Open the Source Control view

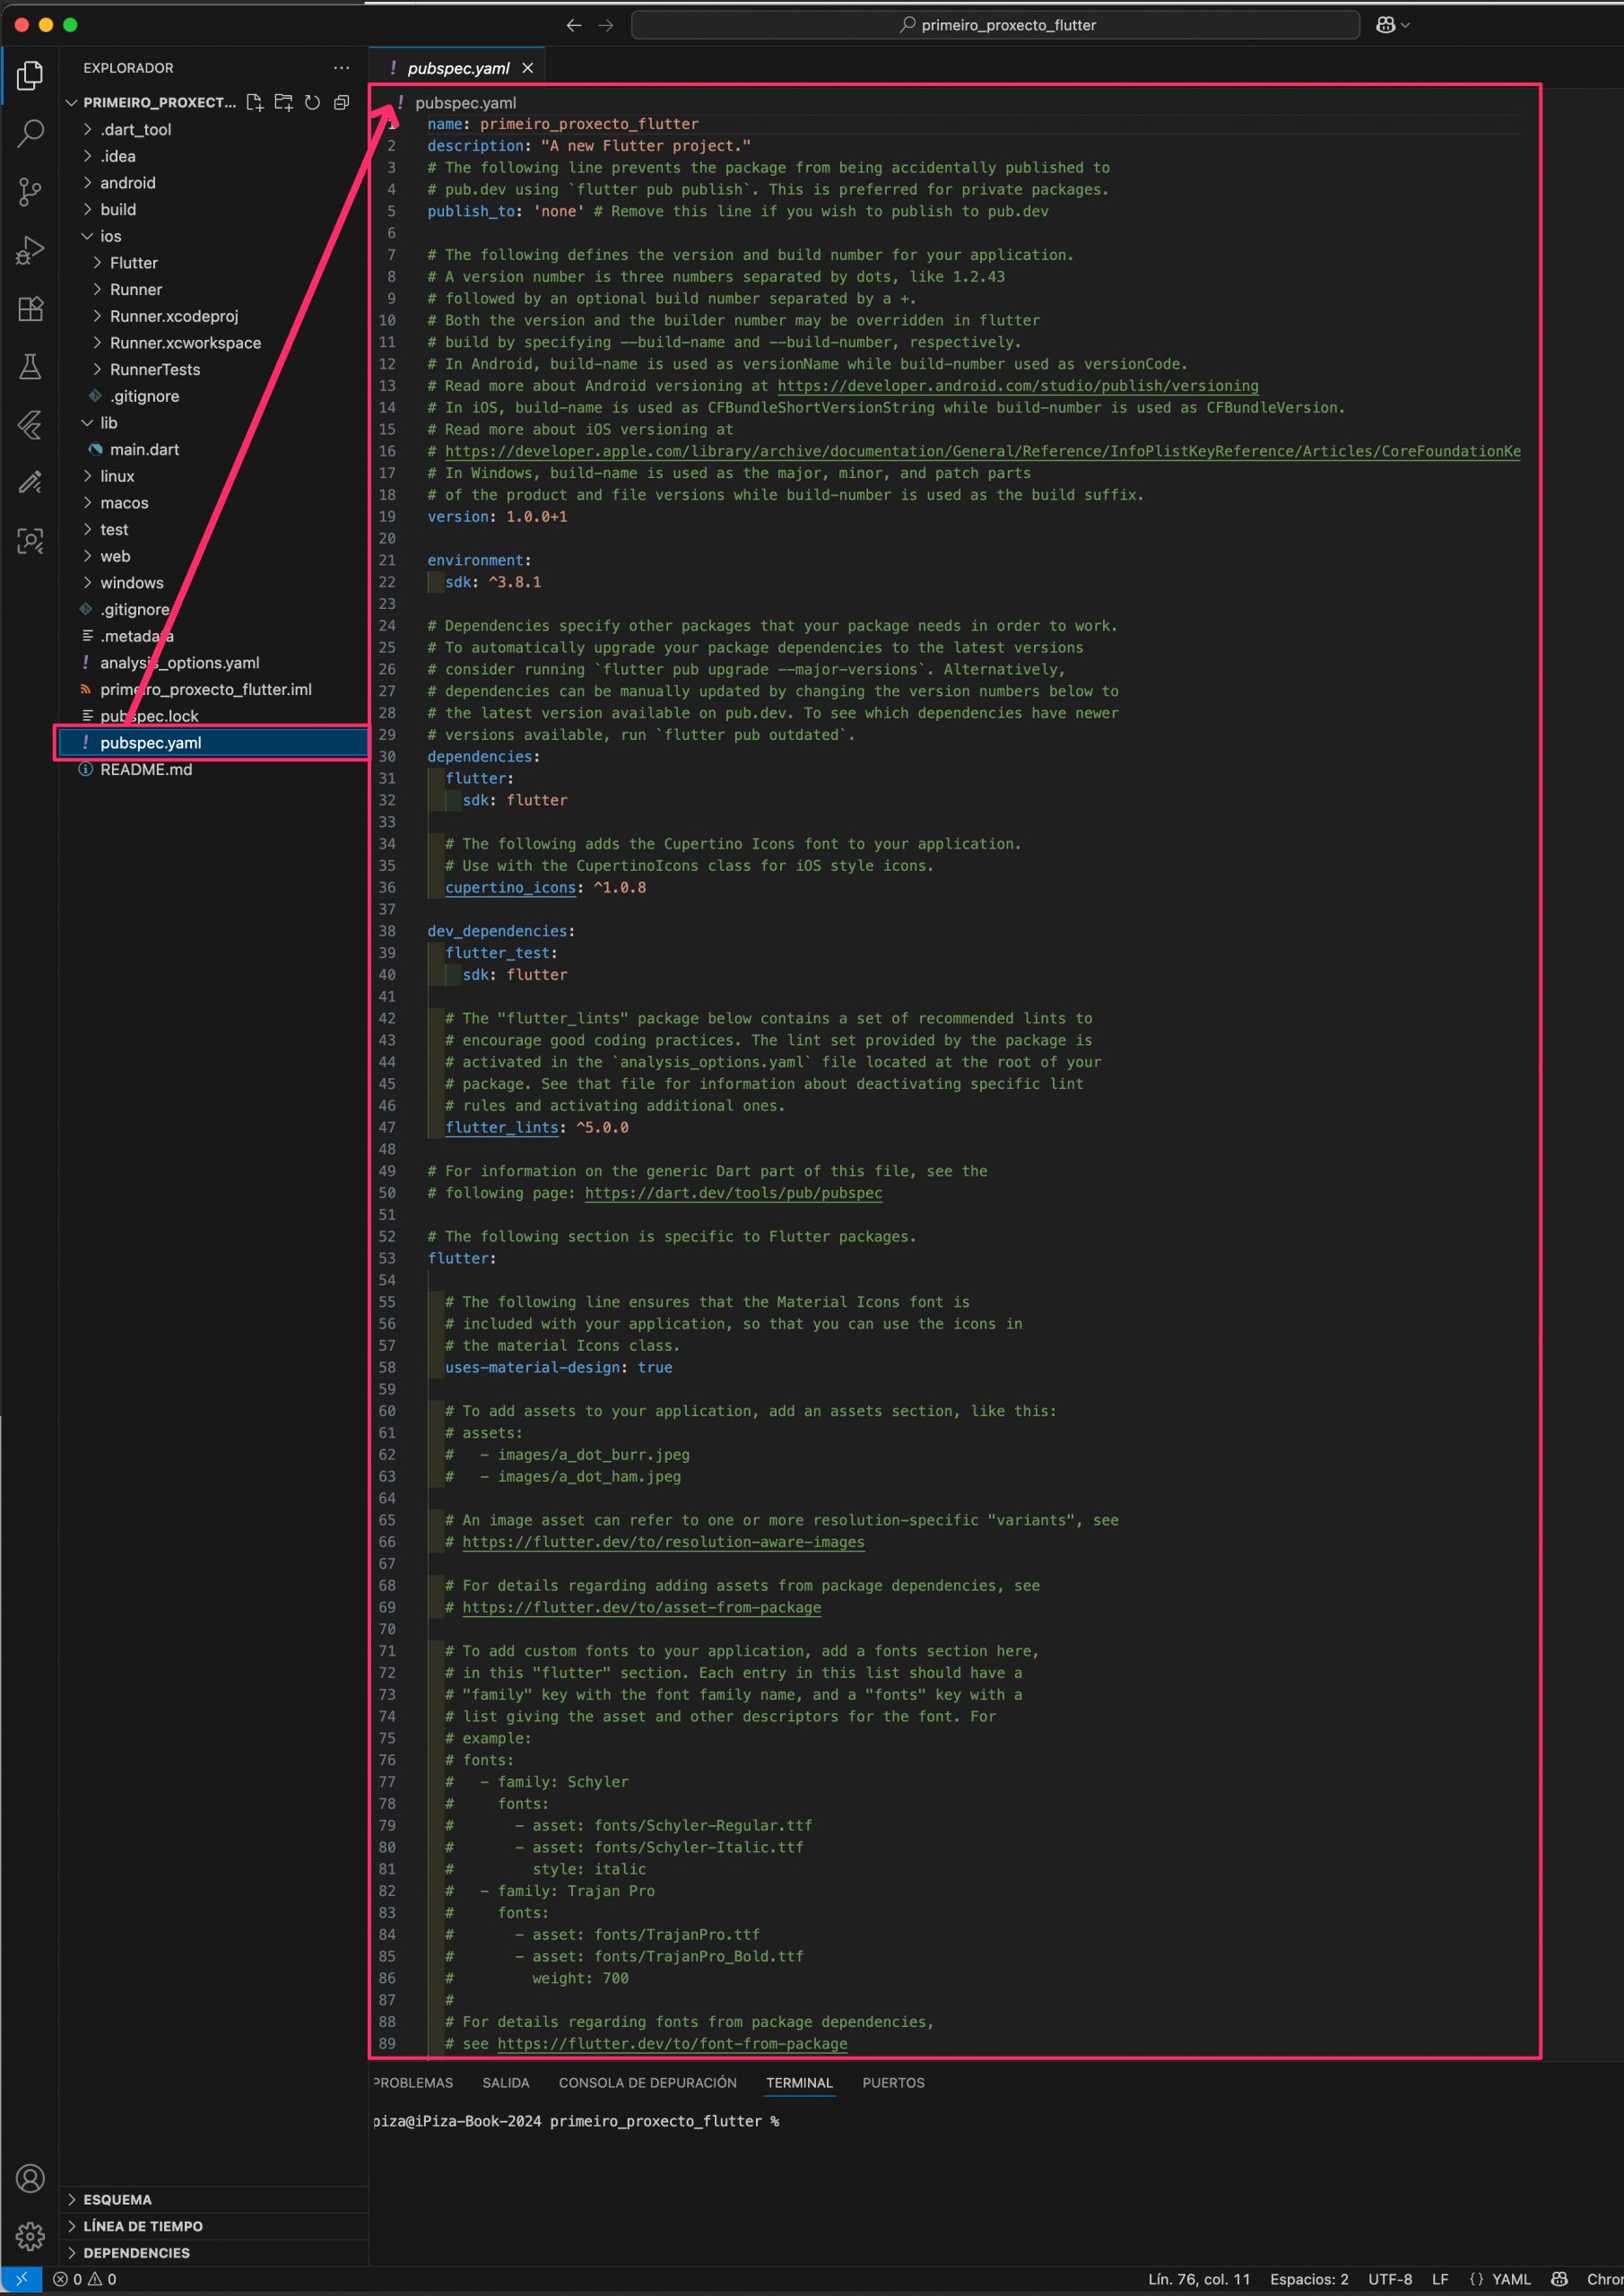30,191
